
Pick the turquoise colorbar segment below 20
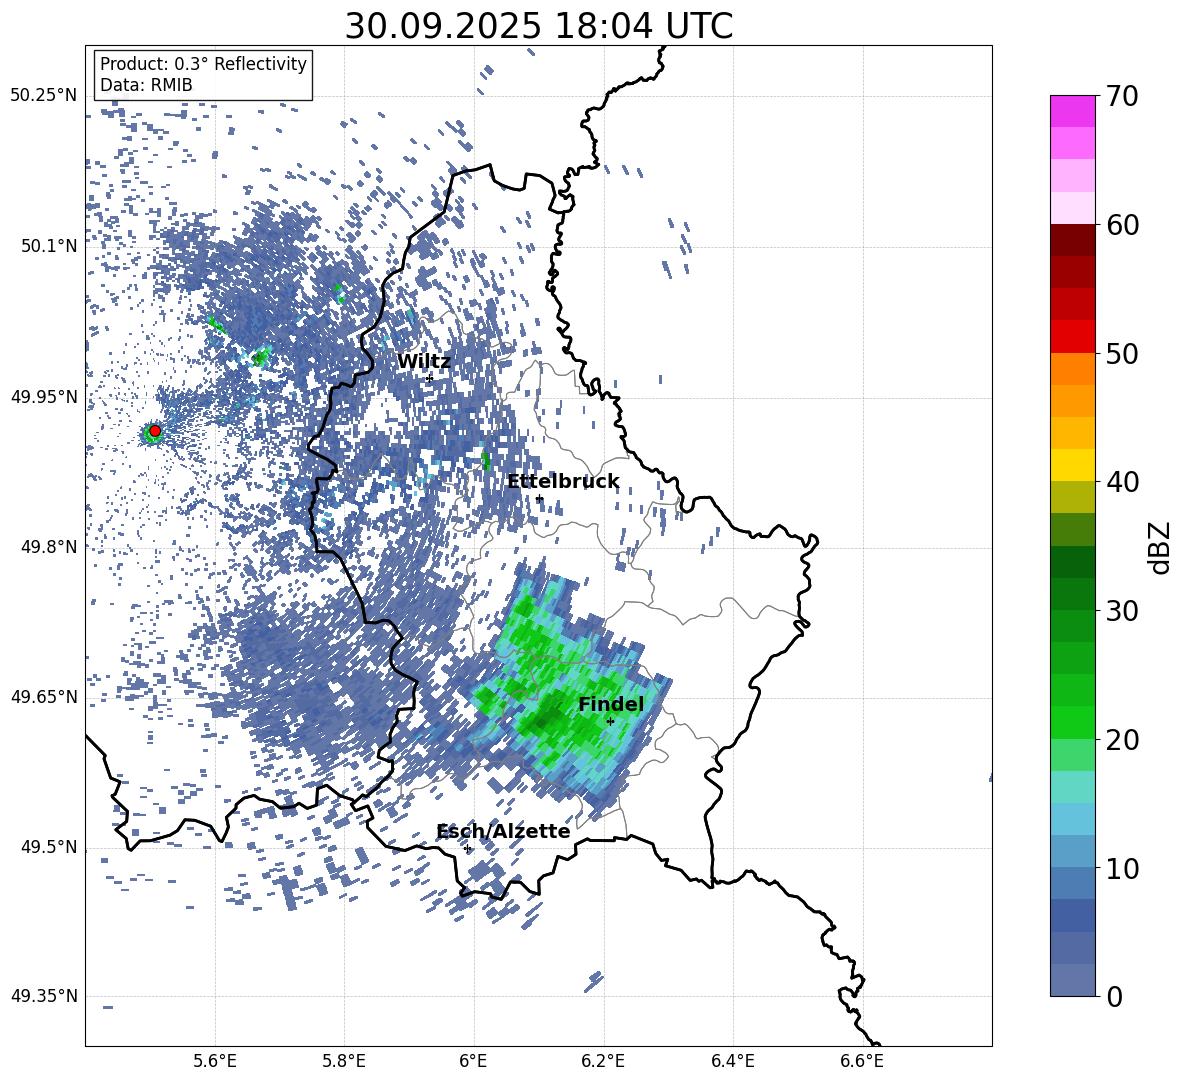(1072, 787)
